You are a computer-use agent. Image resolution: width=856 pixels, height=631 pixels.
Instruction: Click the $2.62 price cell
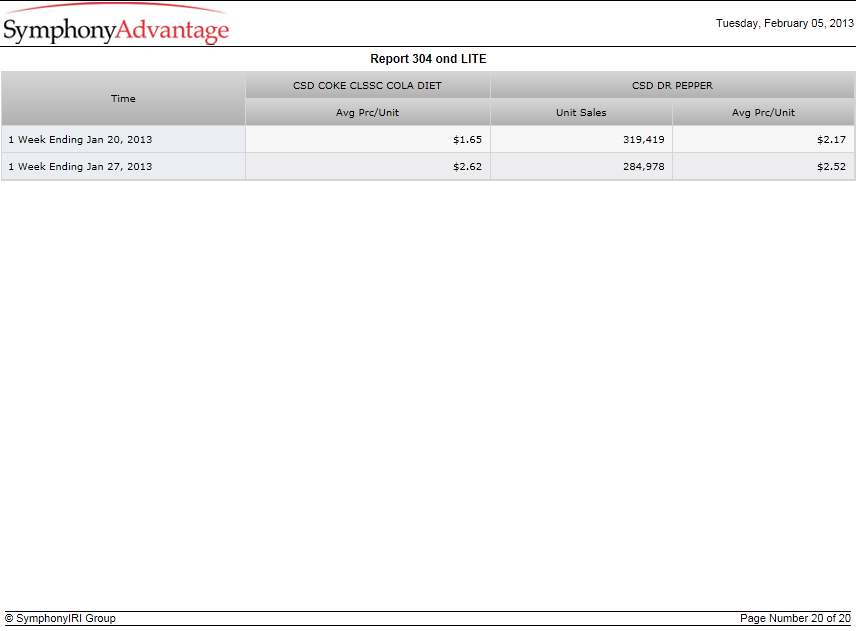[x=367, y=166]
